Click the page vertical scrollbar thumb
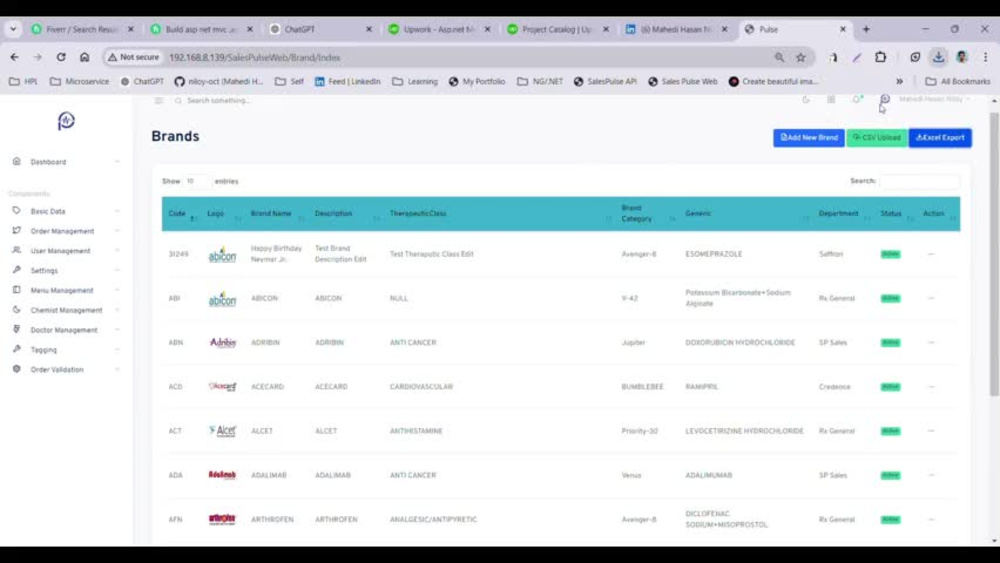This screenshot has width=1000, height=563. 994,255
